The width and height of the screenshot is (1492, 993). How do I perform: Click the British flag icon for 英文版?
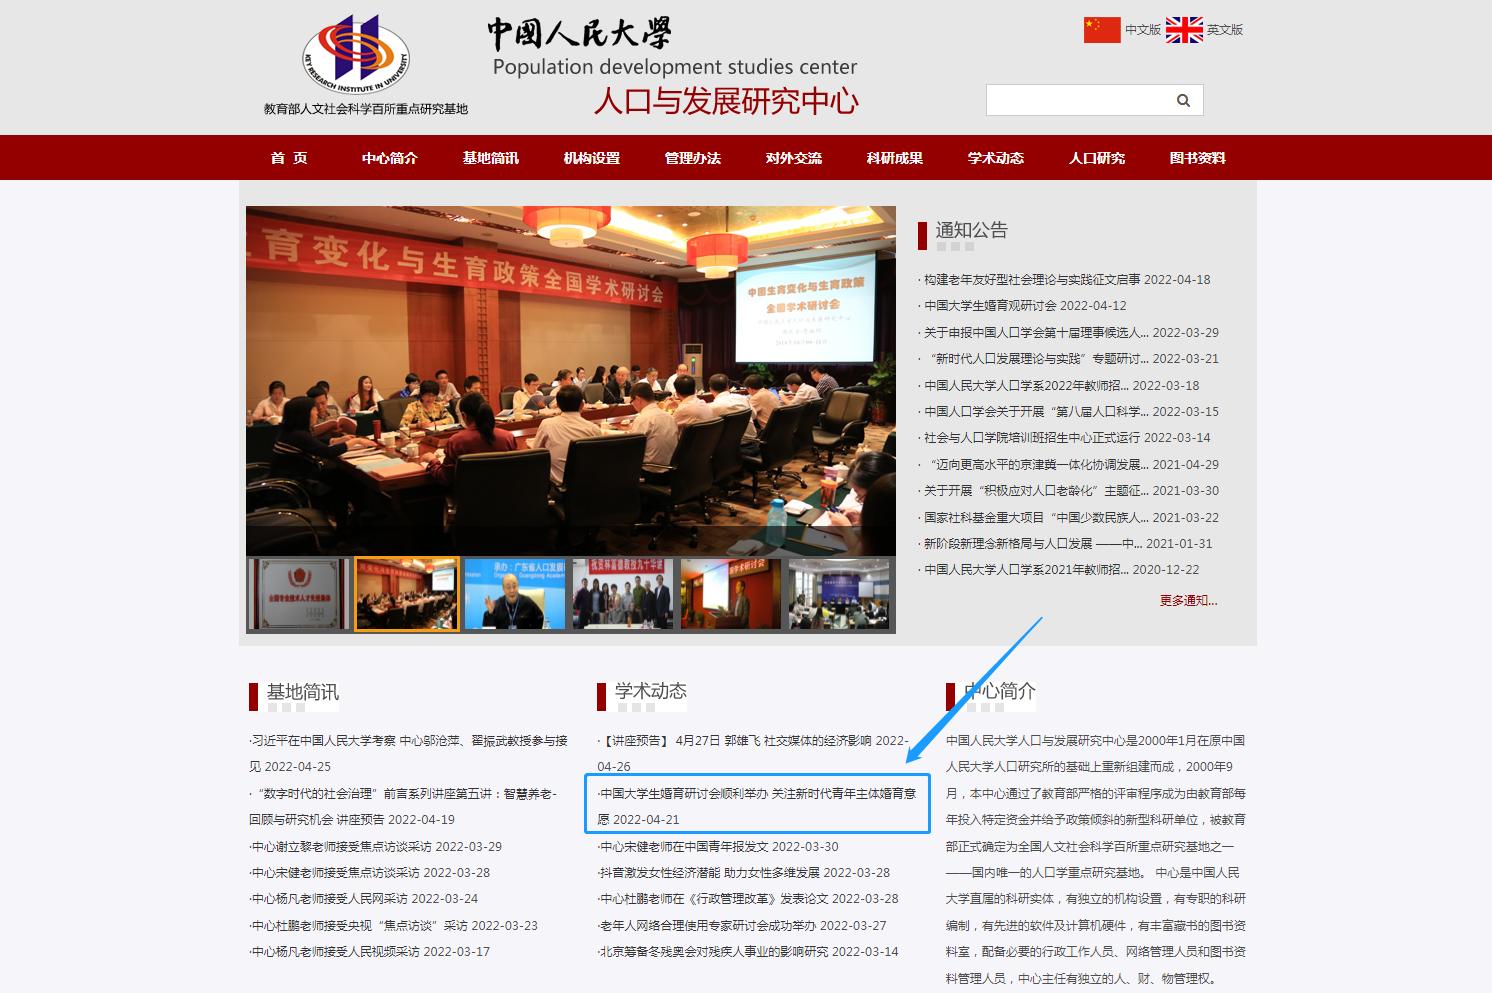click(1185, 30)
